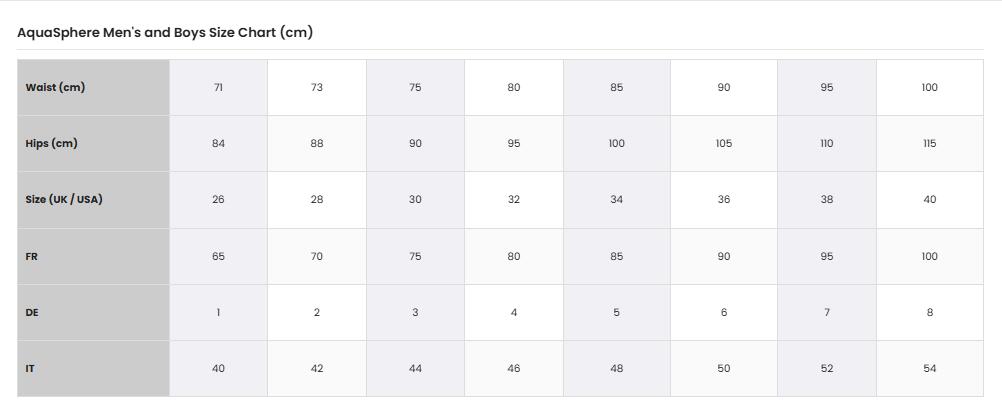
Task: Click the DE row header cell
Action: (x=93, y=313)
